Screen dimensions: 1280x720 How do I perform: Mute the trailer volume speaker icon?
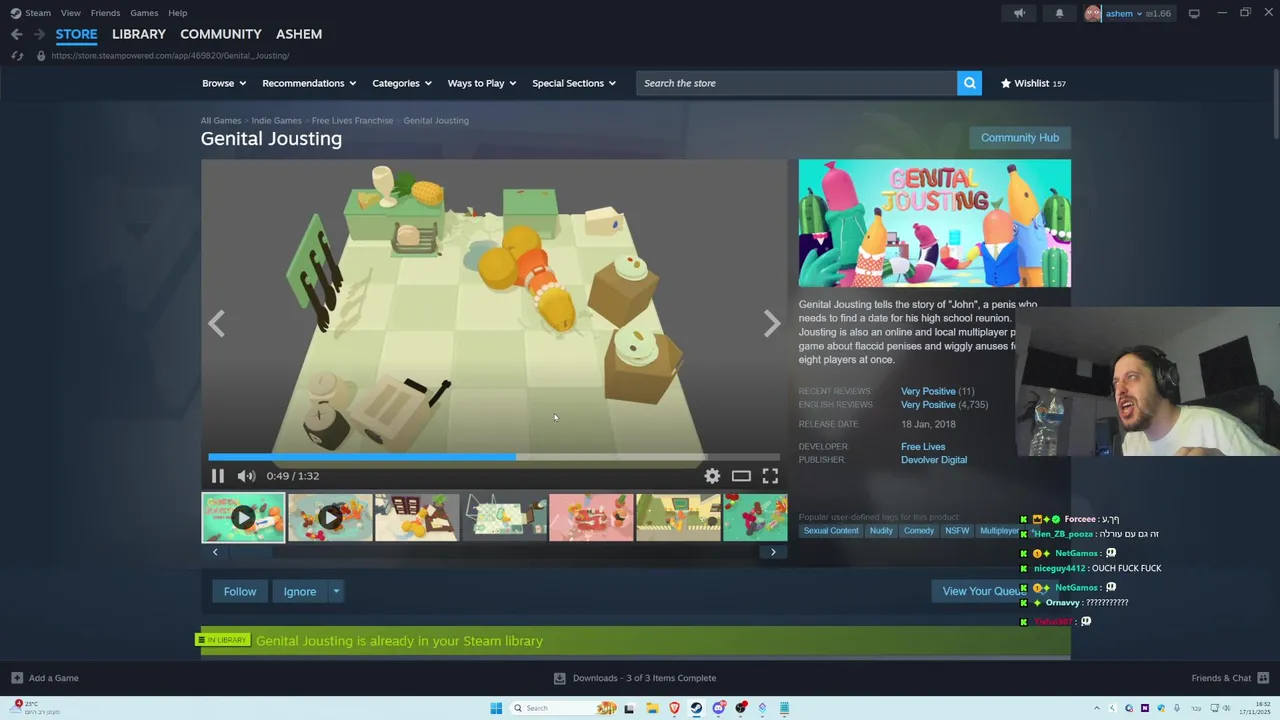(x=246, y=476)
